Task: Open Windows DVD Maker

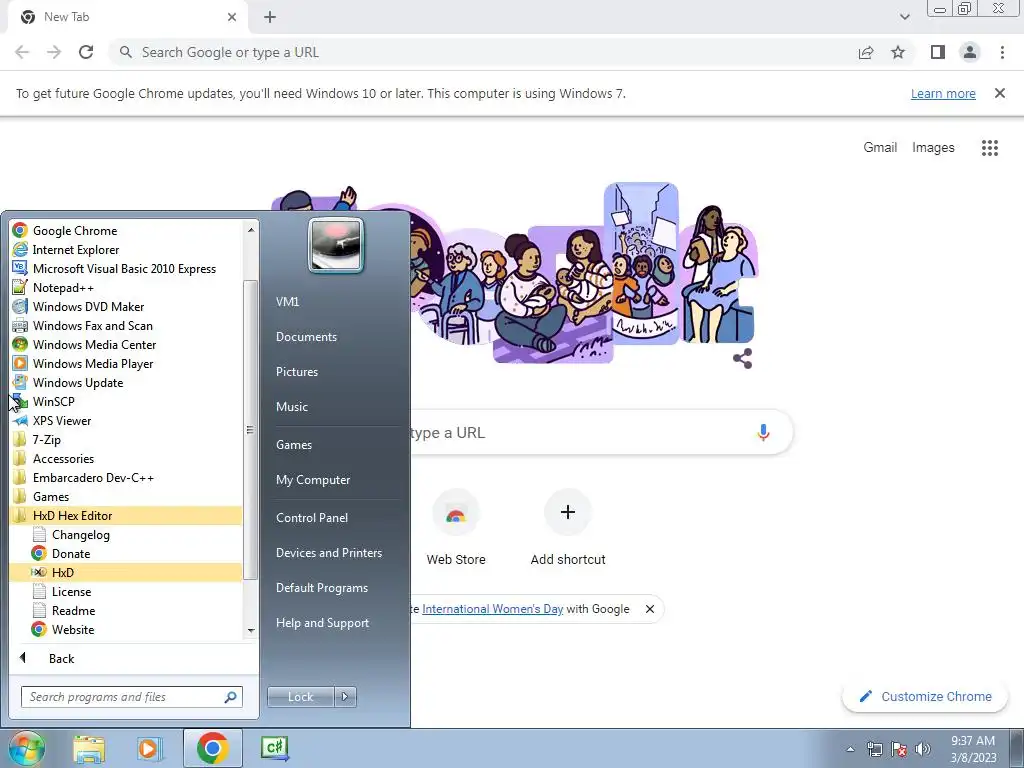Action: [126, 306]
